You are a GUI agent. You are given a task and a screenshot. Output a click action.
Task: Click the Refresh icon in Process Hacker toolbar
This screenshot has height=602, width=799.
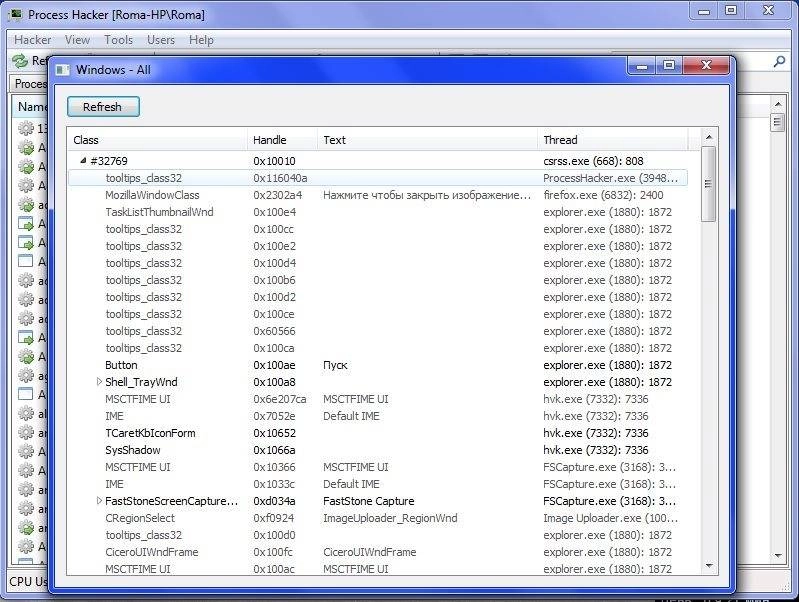click(20, 61)
